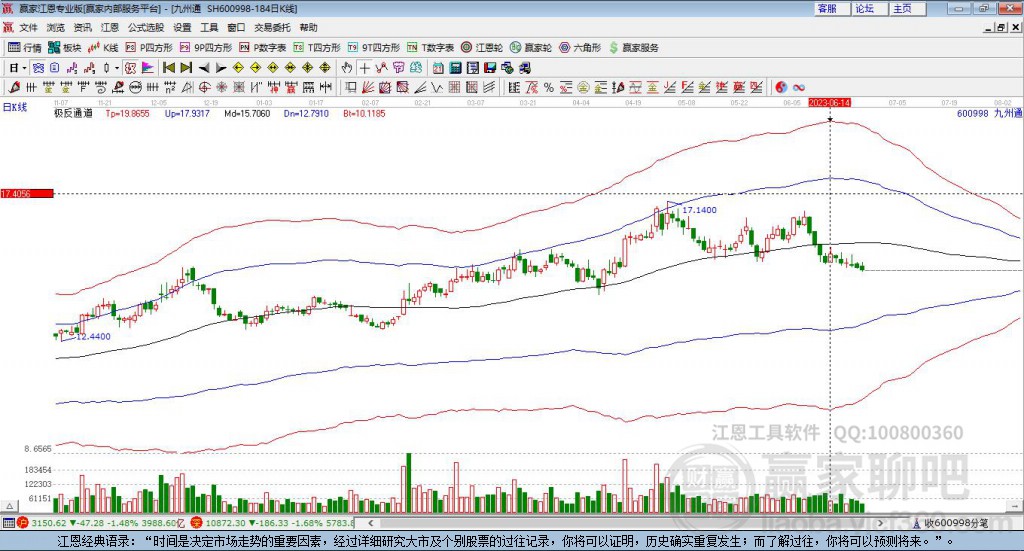This screenshot has width=1024, height=551.
Task: Click the 客服 customer service button
Action: click(x=832, y=8)
